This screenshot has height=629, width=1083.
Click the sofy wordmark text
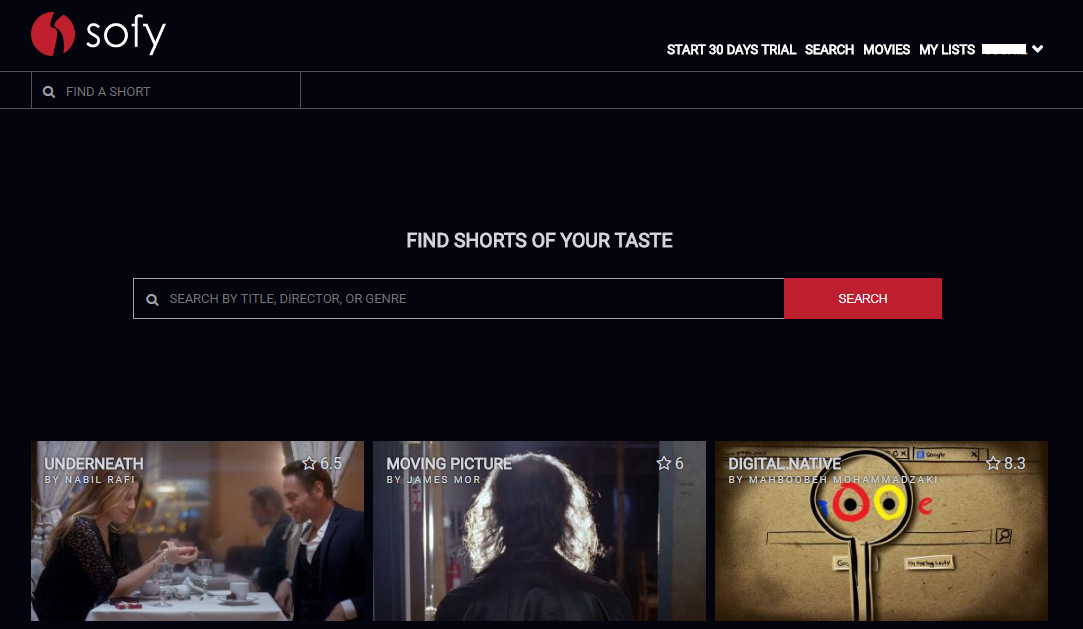pyautogui.click(x=126, y=34)
